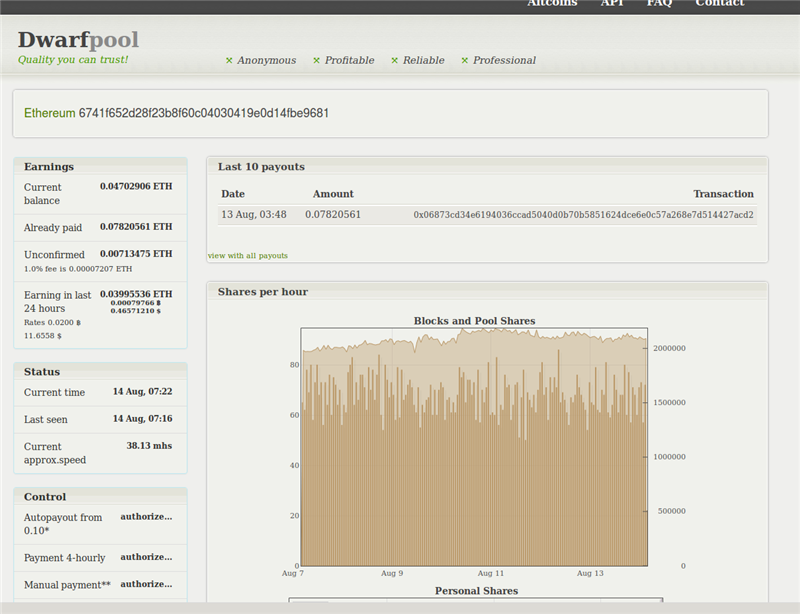Viewport: 800px width, 614px height.
Task: Click the Profitable feature label
Action: tap(349, 60)
